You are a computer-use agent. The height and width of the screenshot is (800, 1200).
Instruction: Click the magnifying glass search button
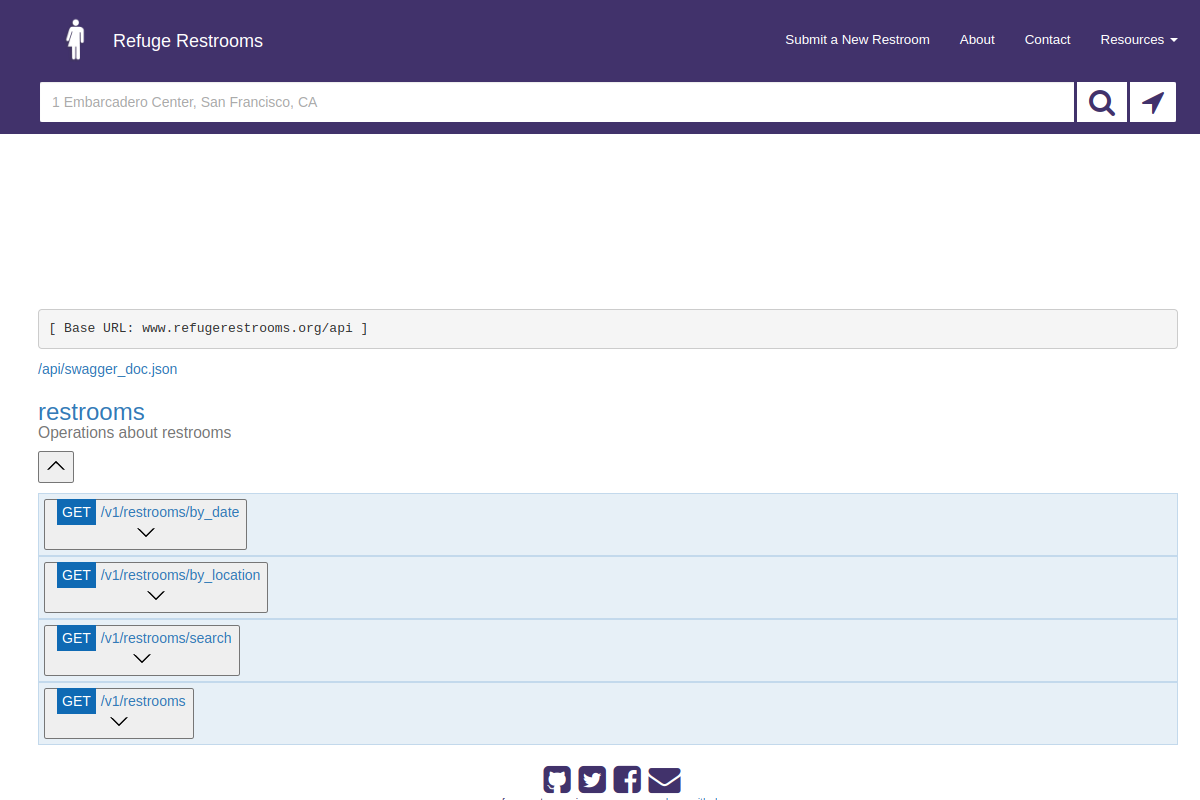click(x=1102, y=102)
